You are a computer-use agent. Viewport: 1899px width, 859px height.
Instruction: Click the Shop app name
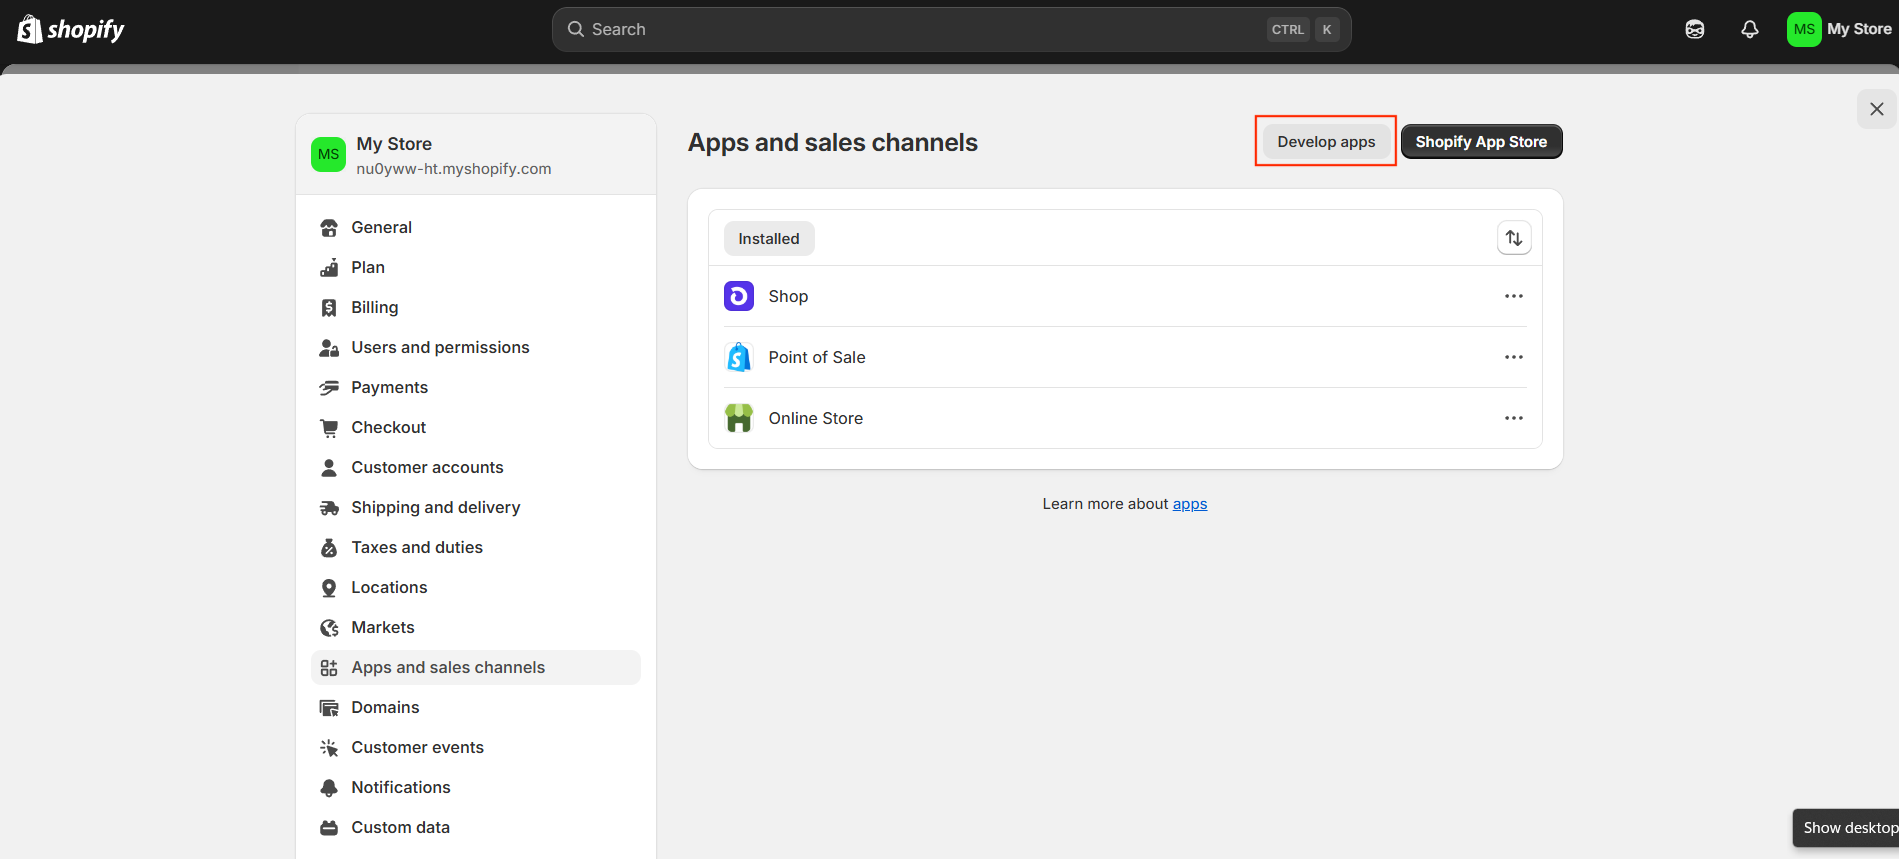tap(788, 297)
